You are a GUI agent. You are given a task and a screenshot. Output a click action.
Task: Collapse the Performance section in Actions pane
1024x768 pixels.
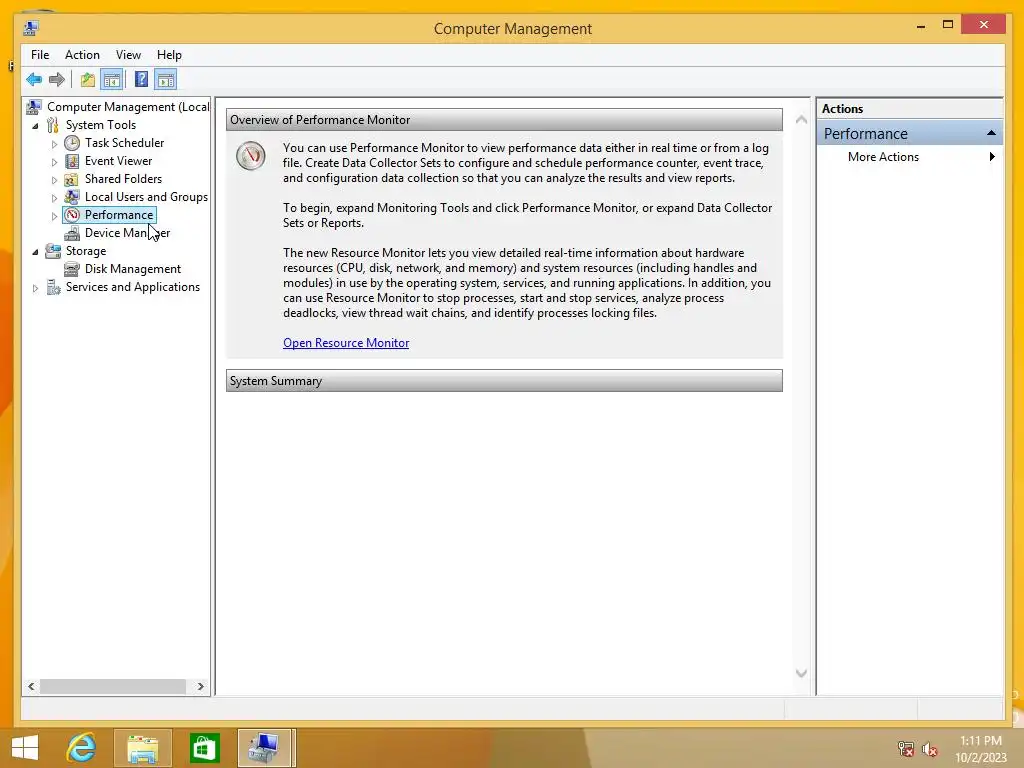(x=991, y=133)
